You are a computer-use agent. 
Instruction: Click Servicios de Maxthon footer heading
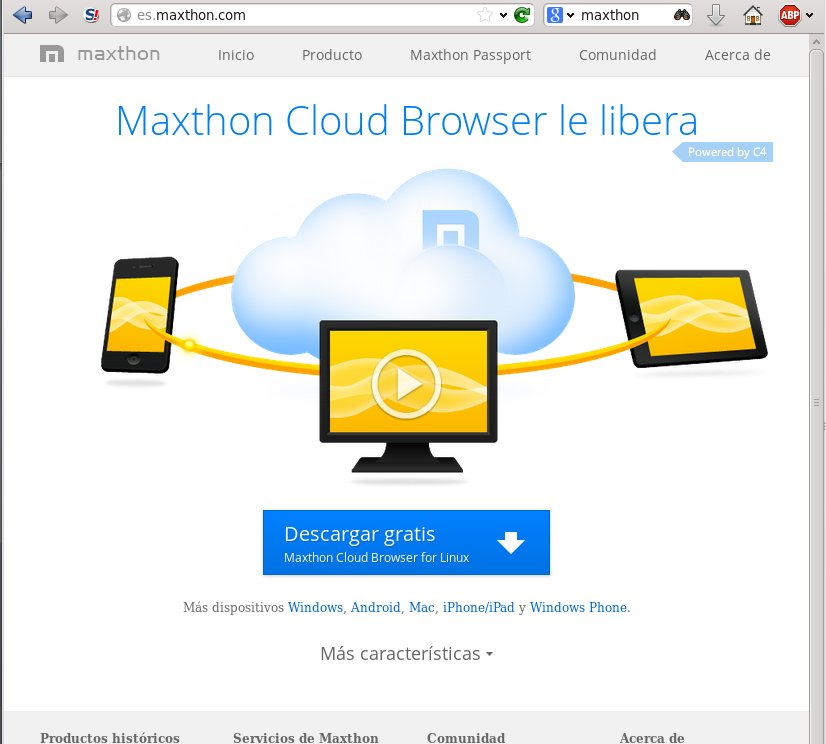(x=306, y=737)
